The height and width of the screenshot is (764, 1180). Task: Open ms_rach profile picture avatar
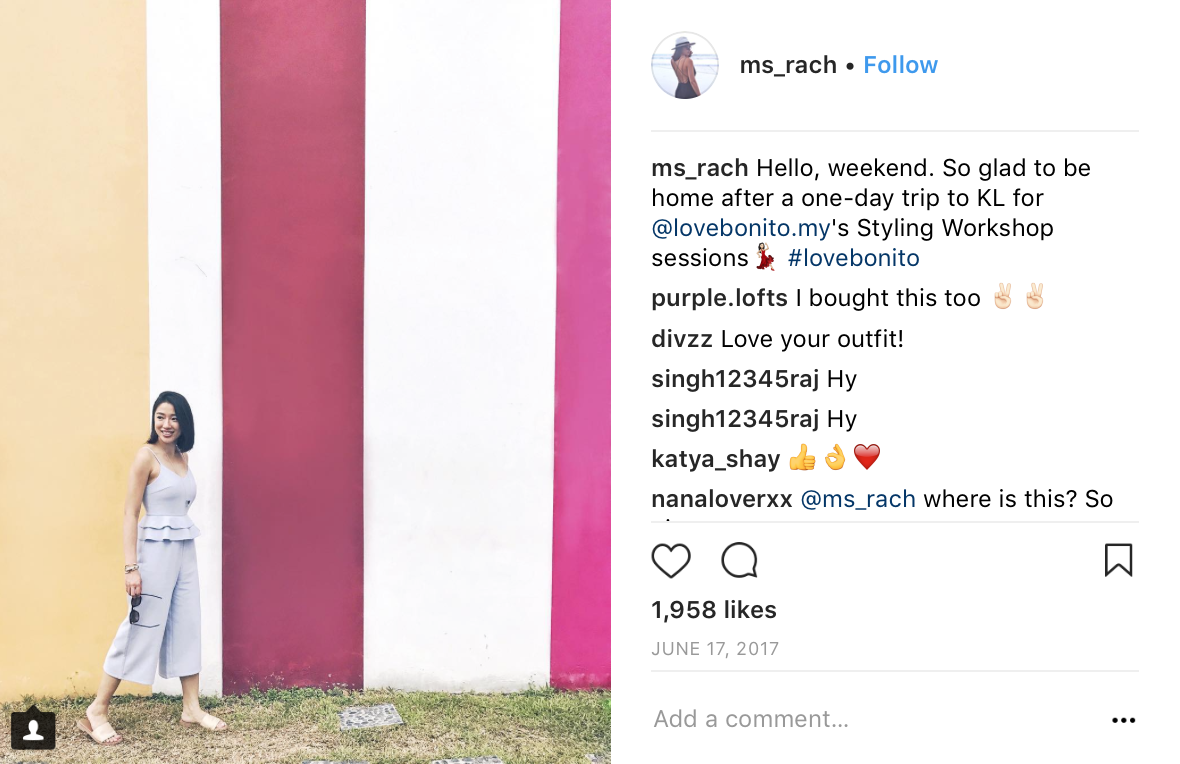click(x=684, y=65)
